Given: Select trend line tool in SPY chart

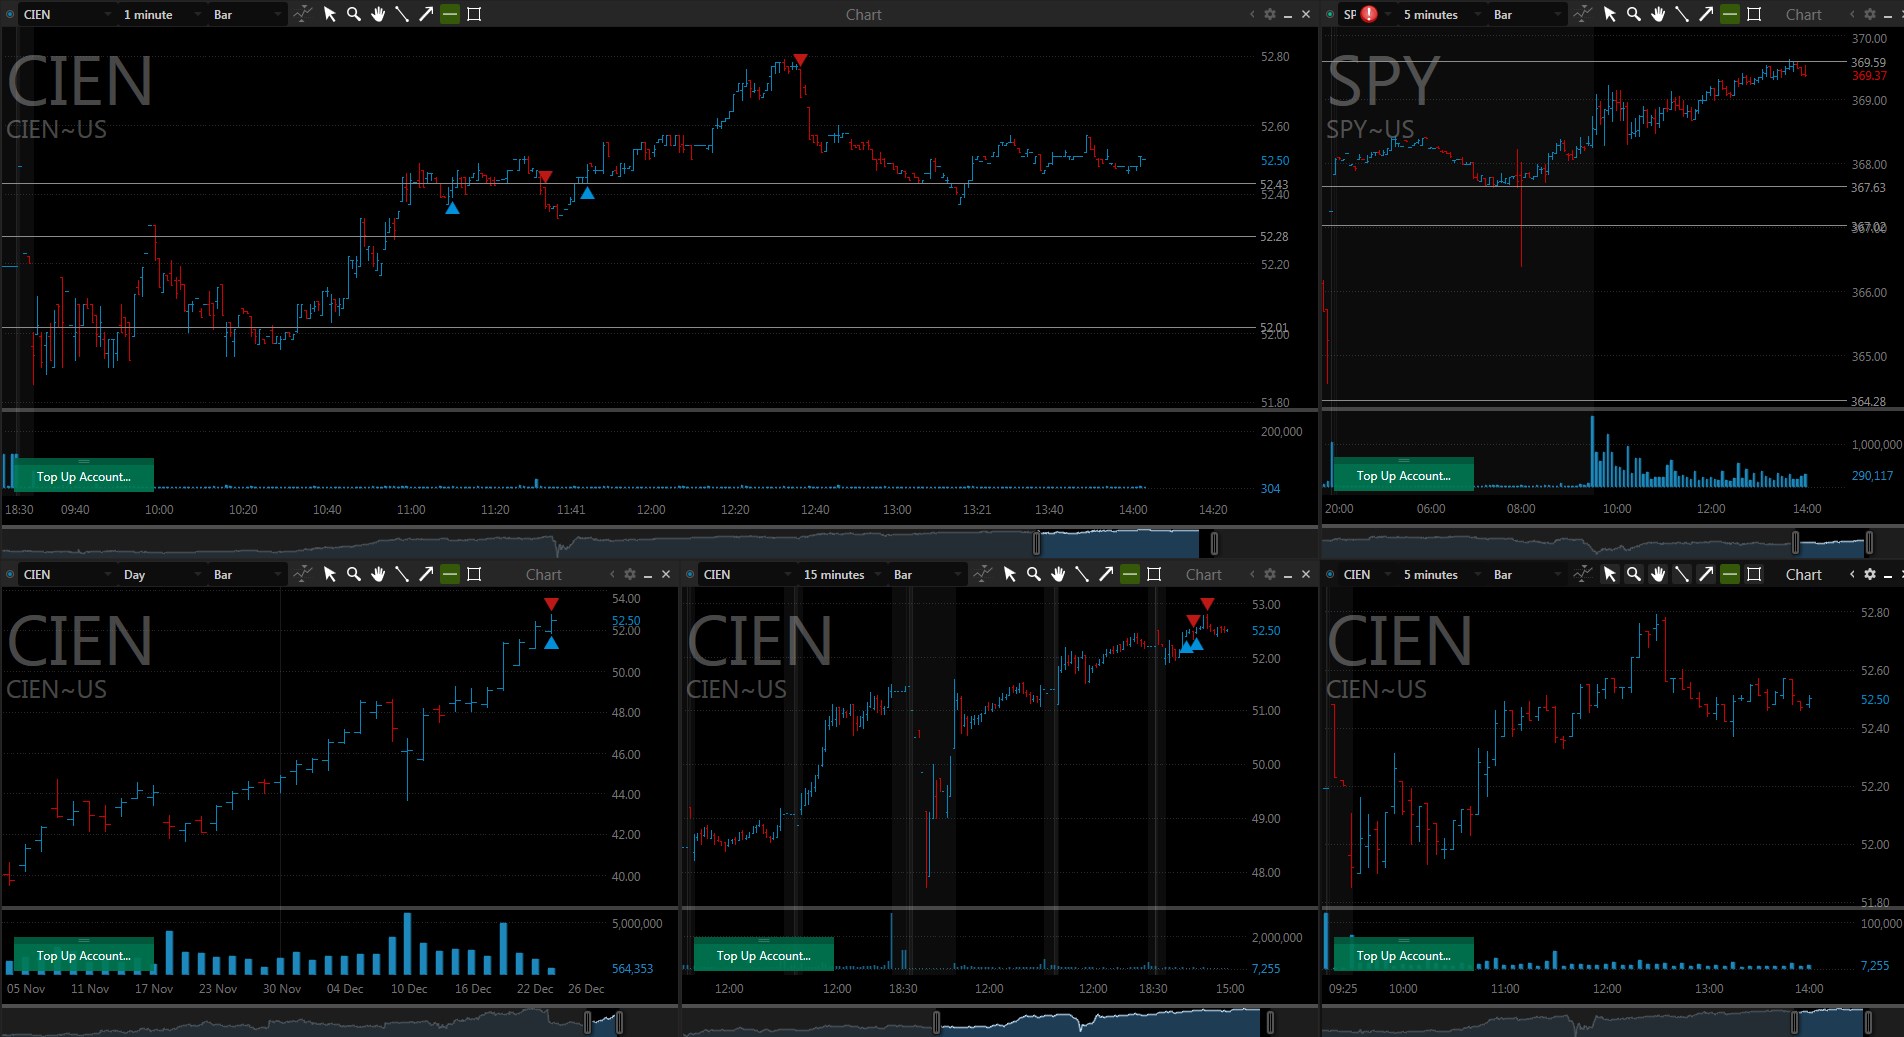Looking at the screenshot, I should (x=1682, y=14).
